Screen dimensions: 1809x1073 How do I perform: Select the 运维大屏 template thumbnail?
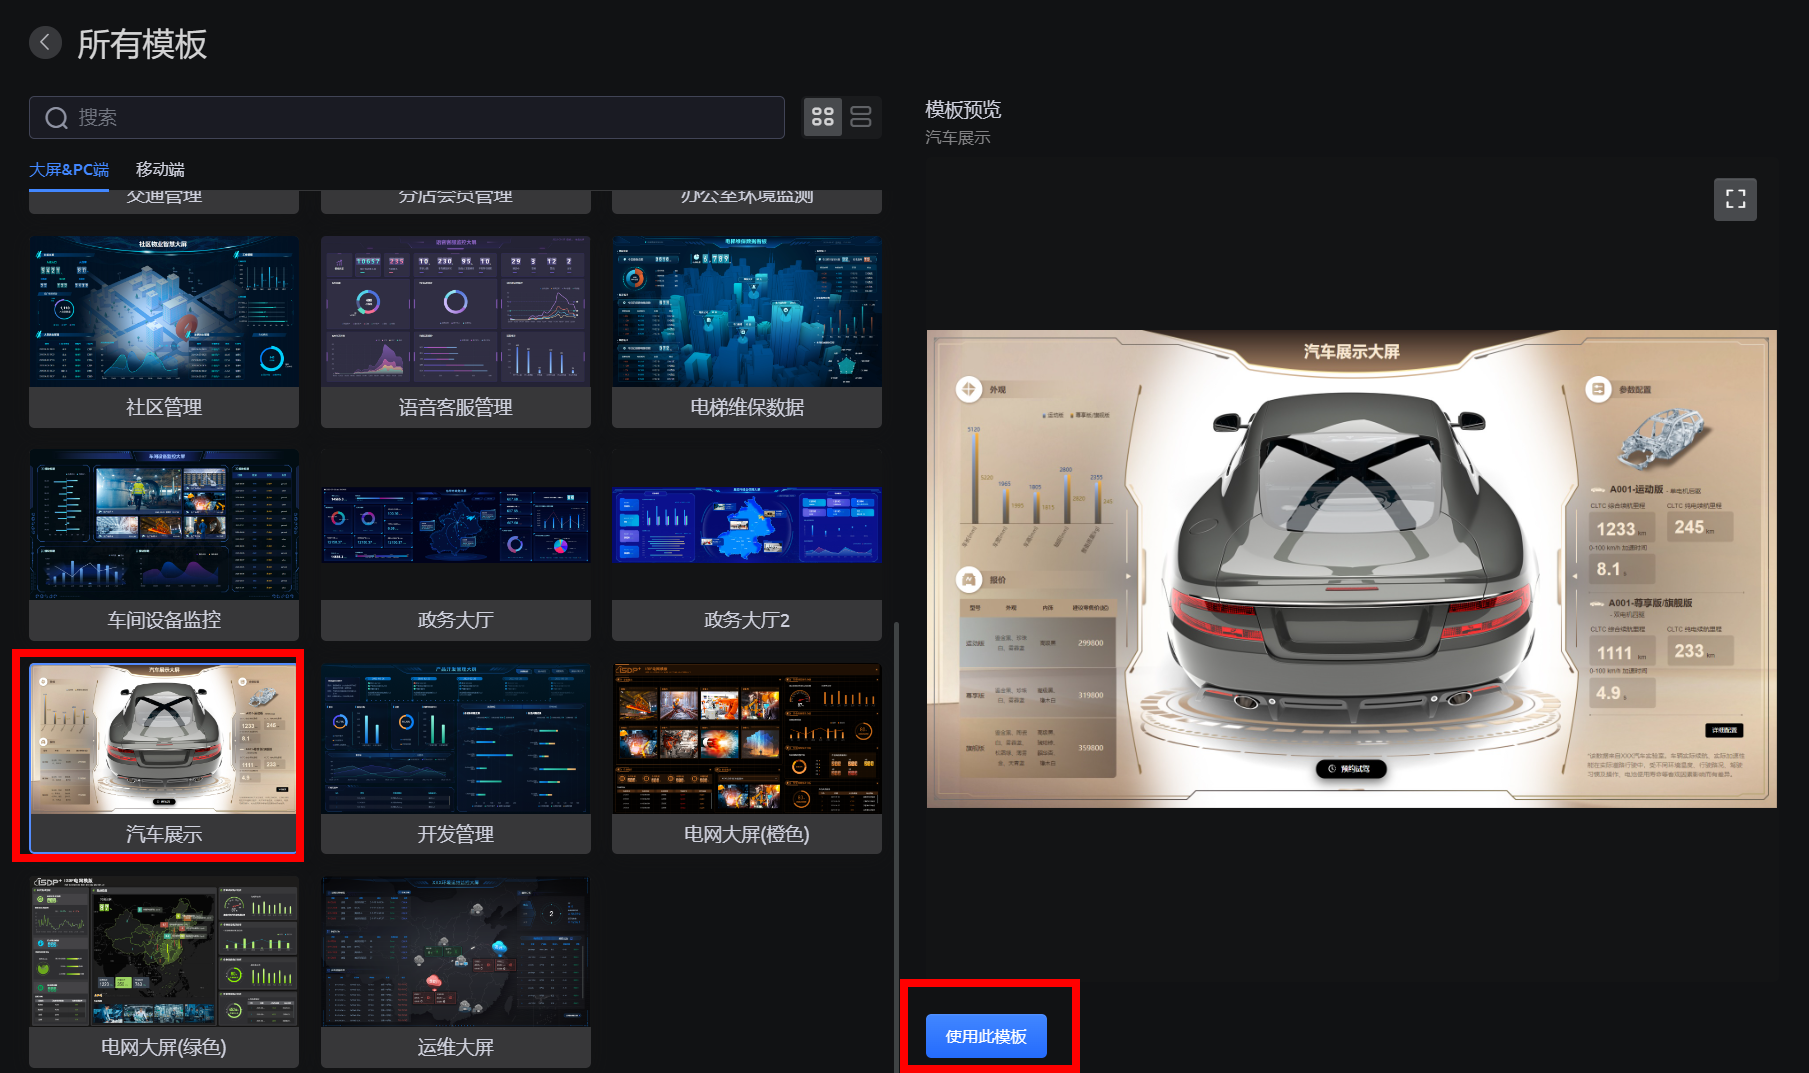coord(456,952)
